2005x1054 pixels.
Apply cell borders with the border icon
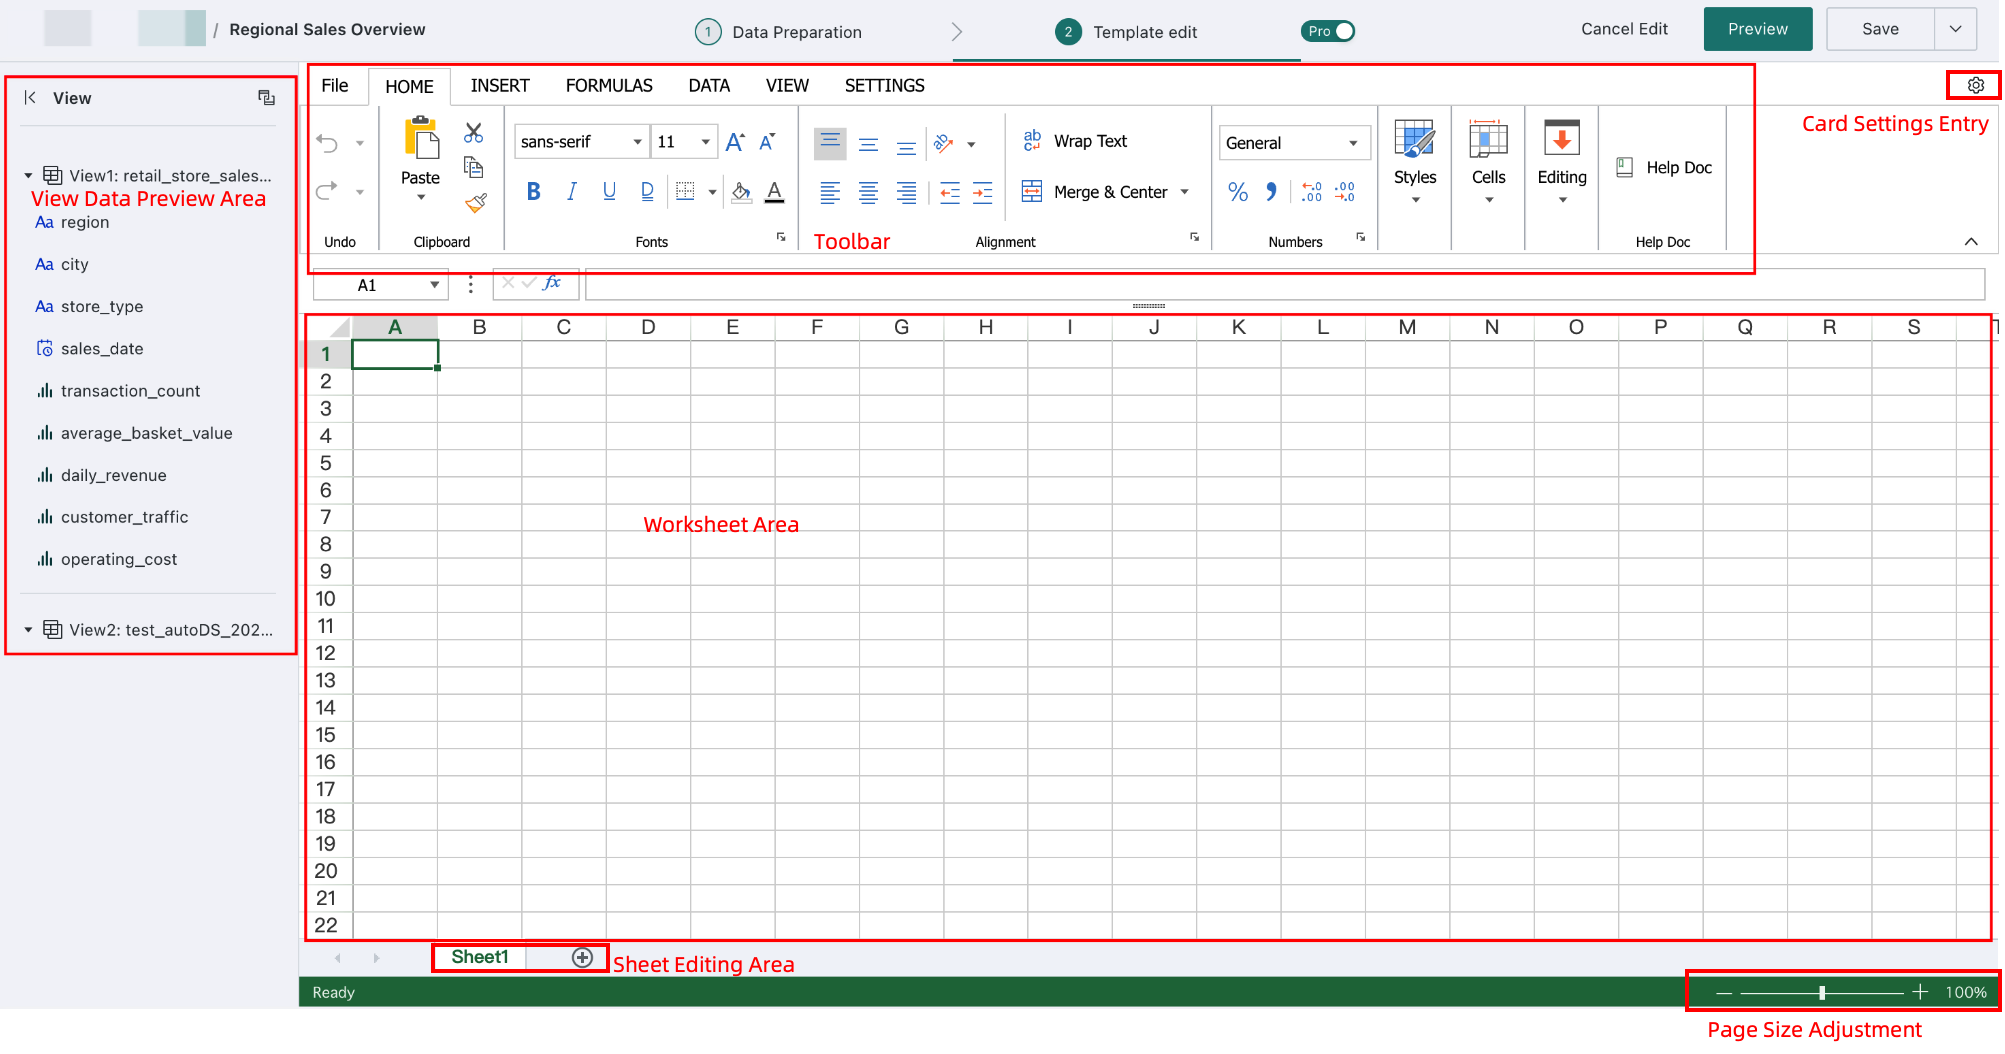(685, 191)
